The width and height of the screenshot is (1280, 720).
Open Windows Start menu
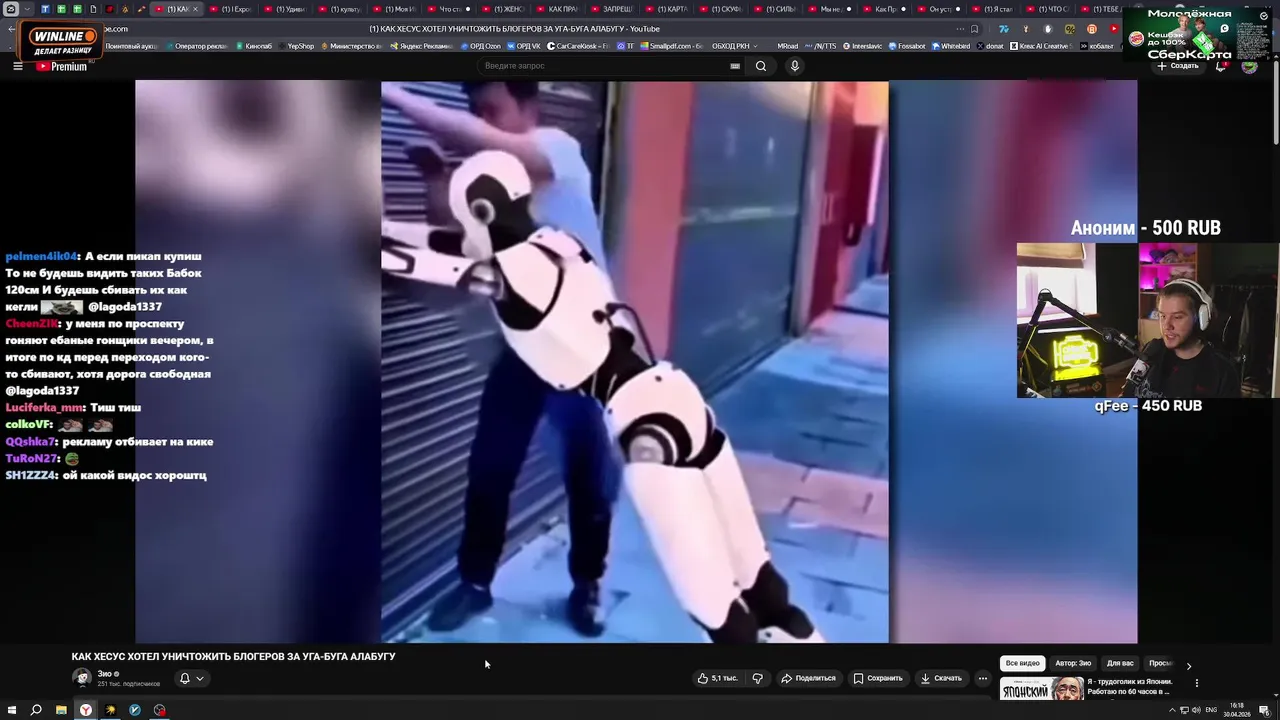click(12, 710)
